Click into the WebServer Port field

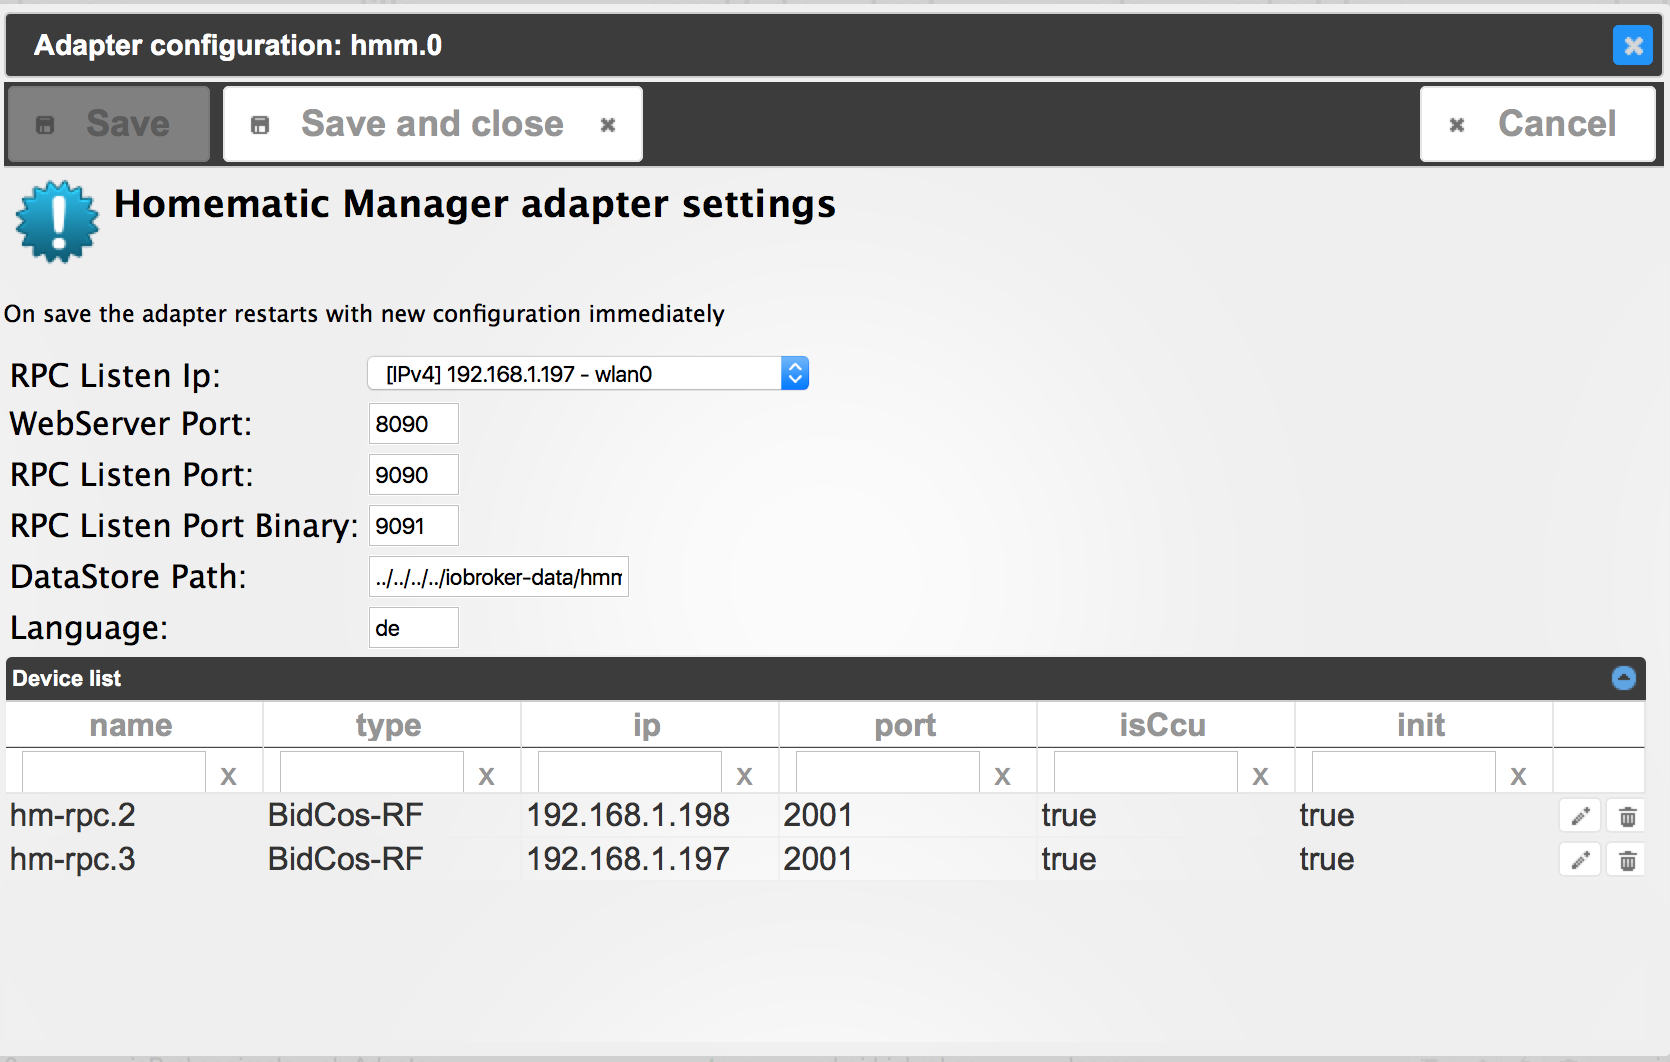pos(413,424)
